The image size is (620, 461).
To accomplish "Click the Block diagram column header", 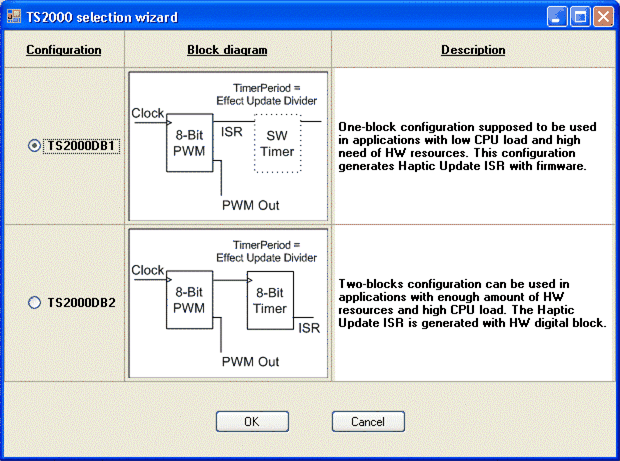I will click(227, 50).
